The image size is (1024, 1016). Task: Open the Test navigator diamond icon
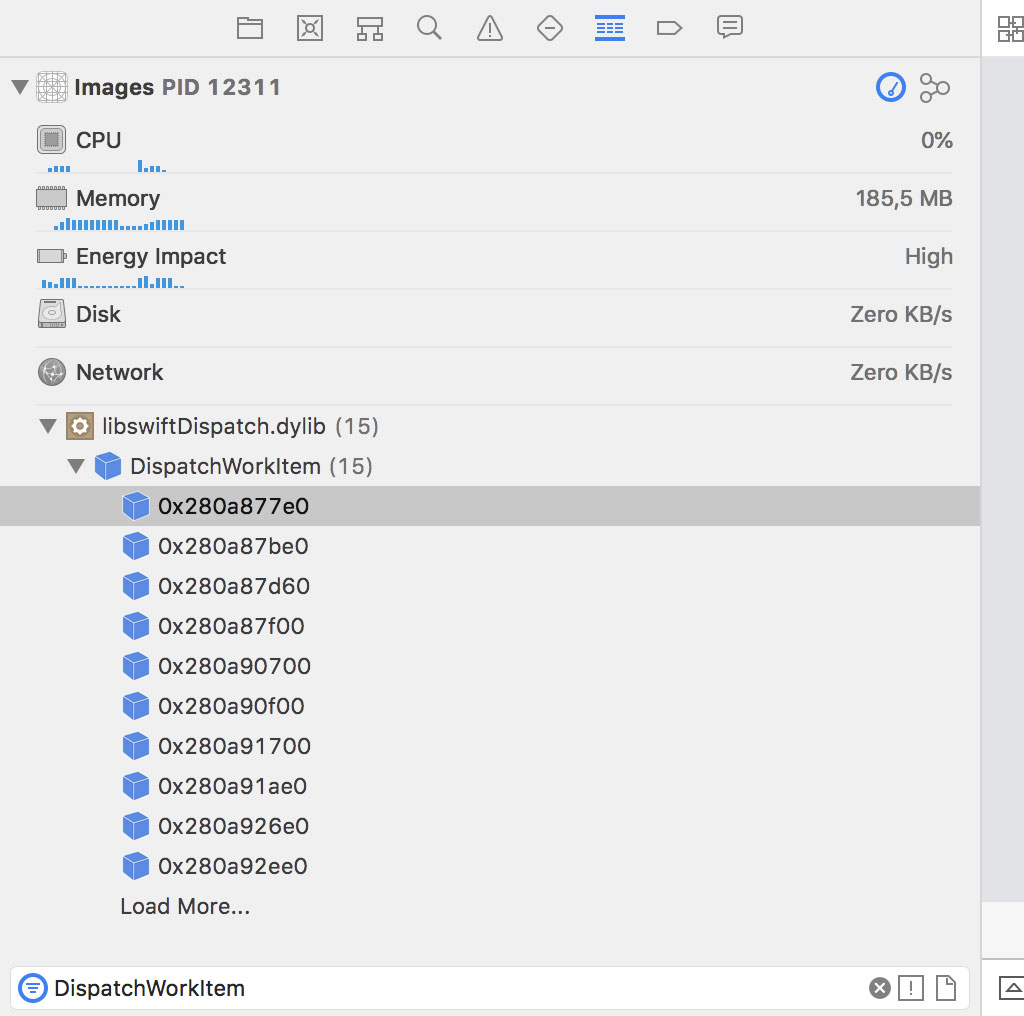tap(549, 27)
